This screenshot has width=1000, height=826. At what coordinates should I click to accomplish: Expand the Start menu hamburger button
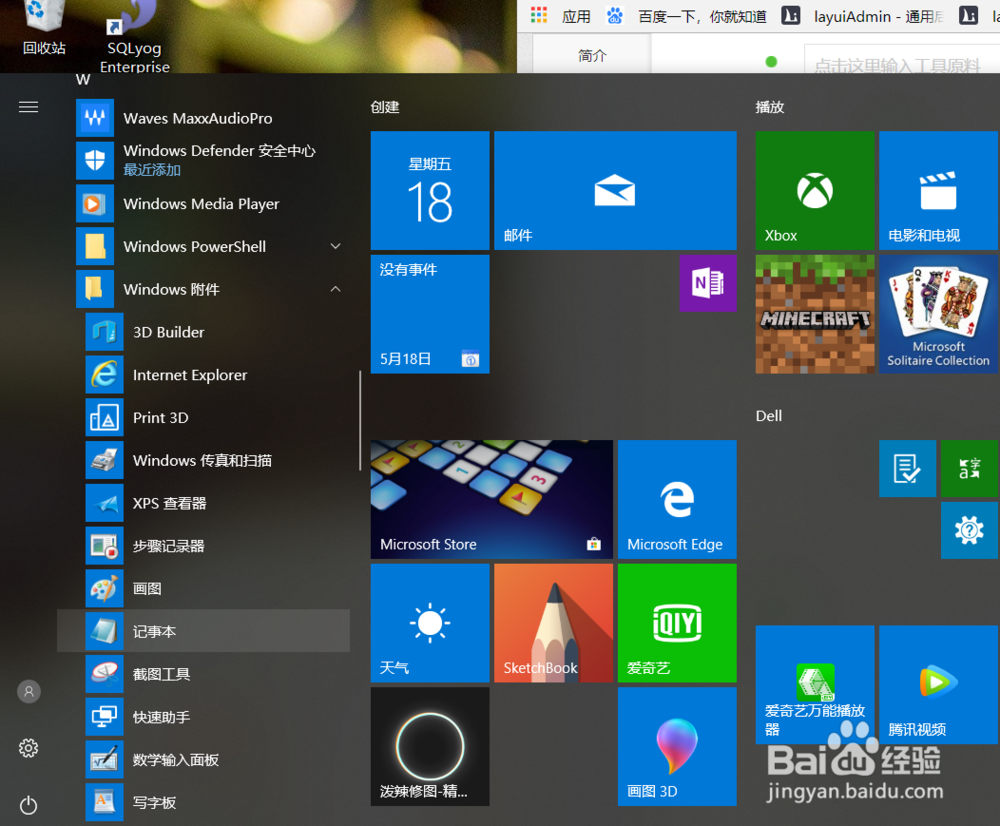tap(28, 107)
